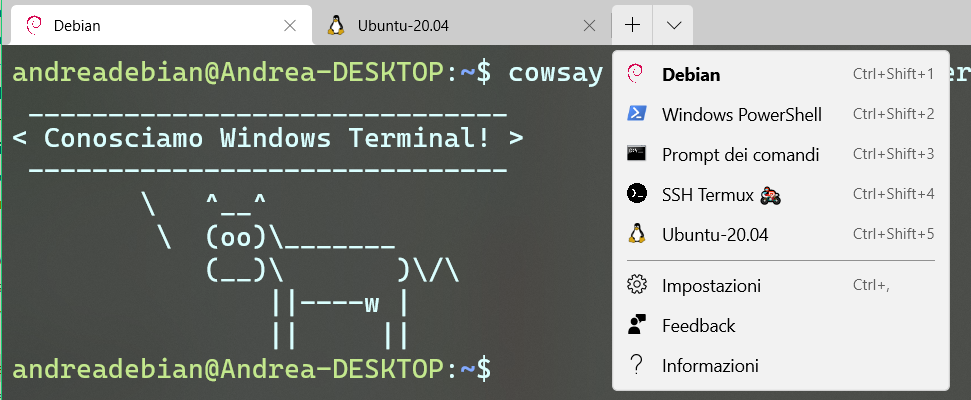
Task: Click the Impostazioni gear icon
Action: 637,285
